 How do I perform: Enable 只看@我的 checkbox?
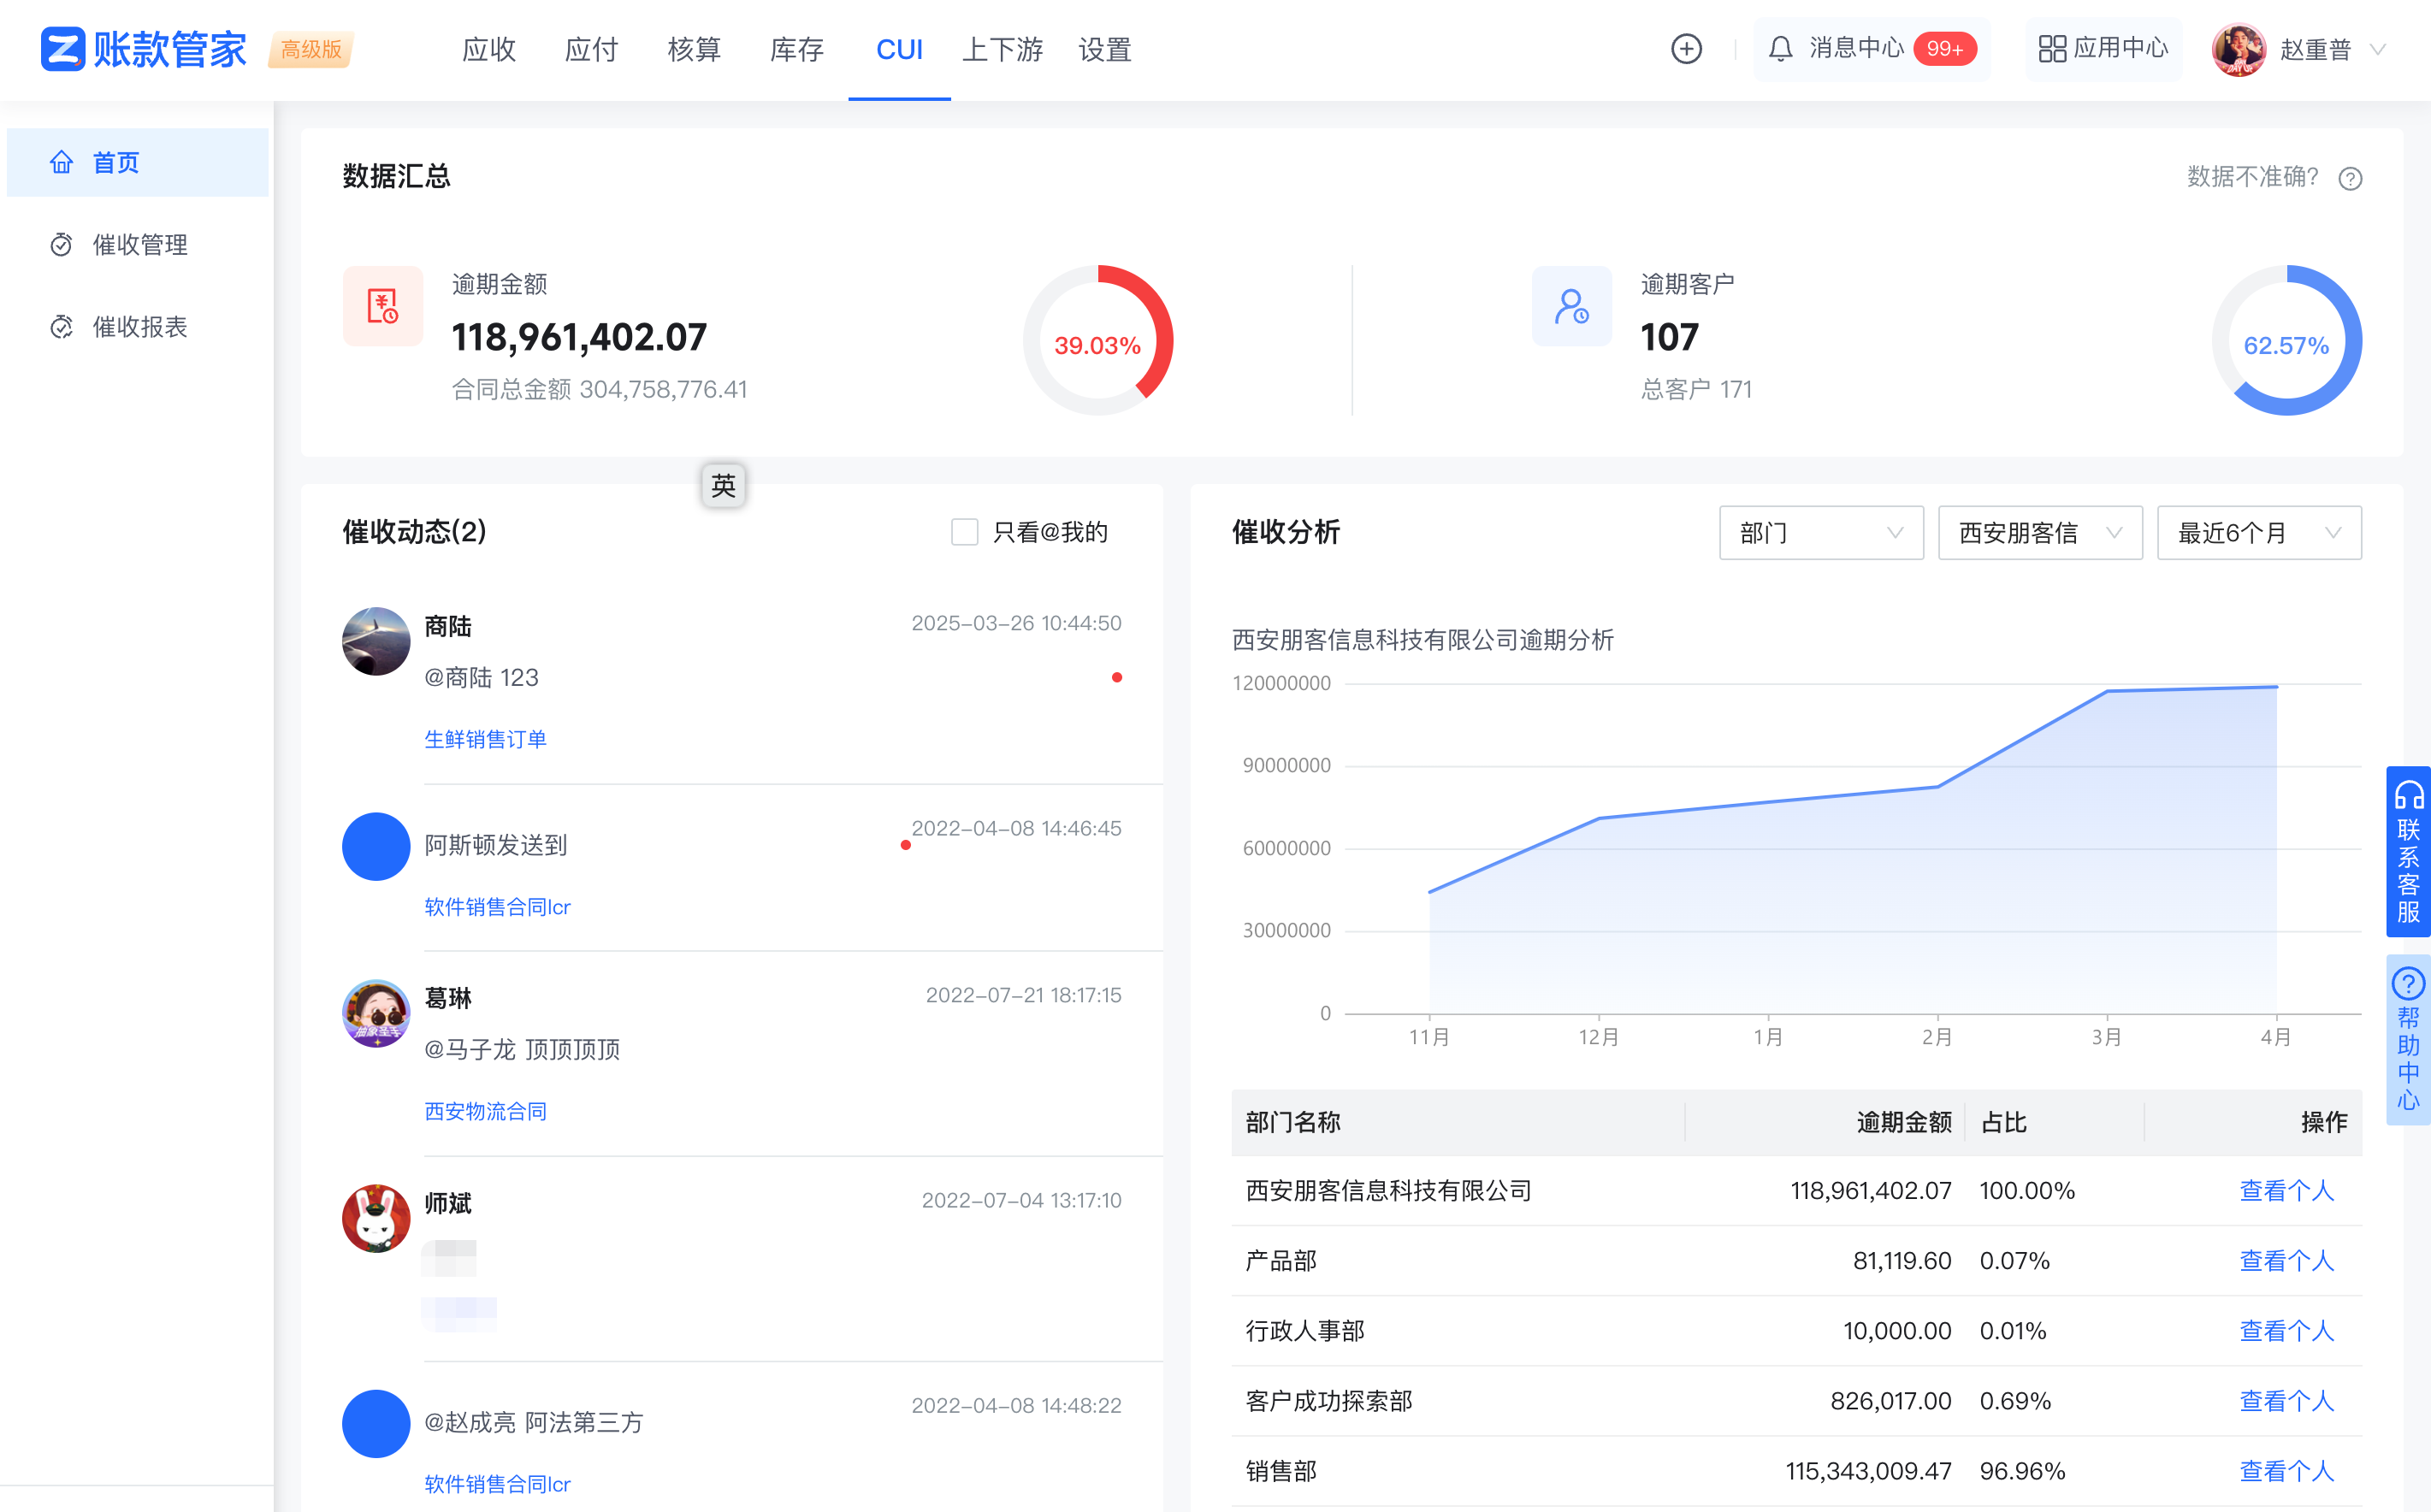pos(964,532)
